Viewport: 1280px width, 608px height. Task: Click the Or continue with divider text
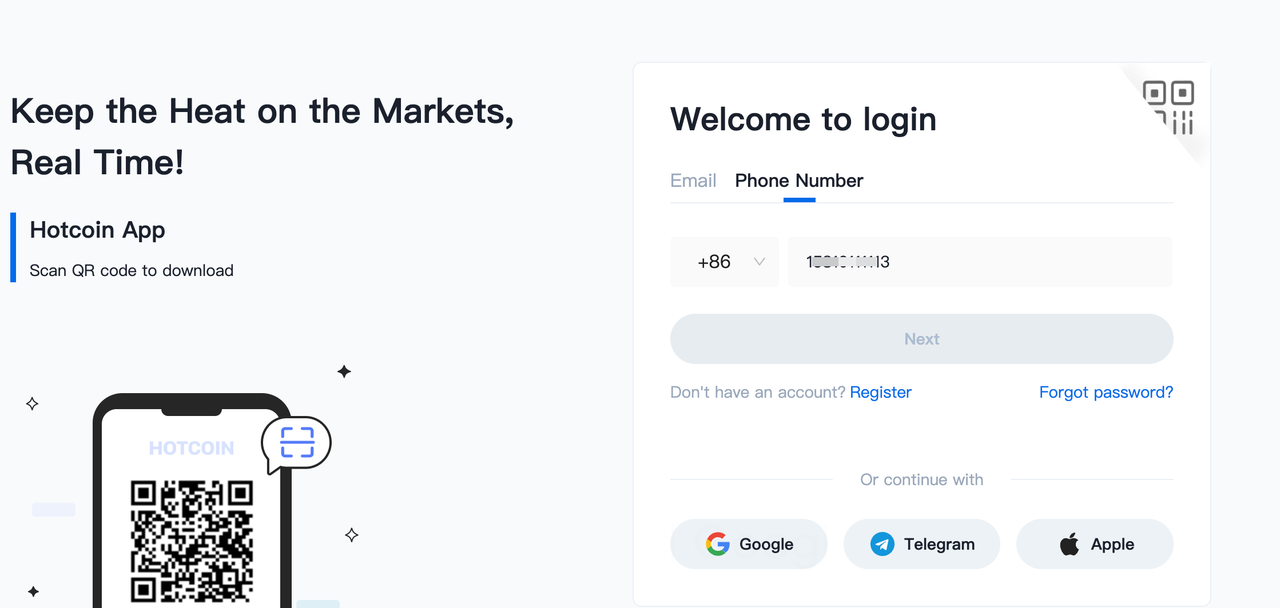(921, 480)
